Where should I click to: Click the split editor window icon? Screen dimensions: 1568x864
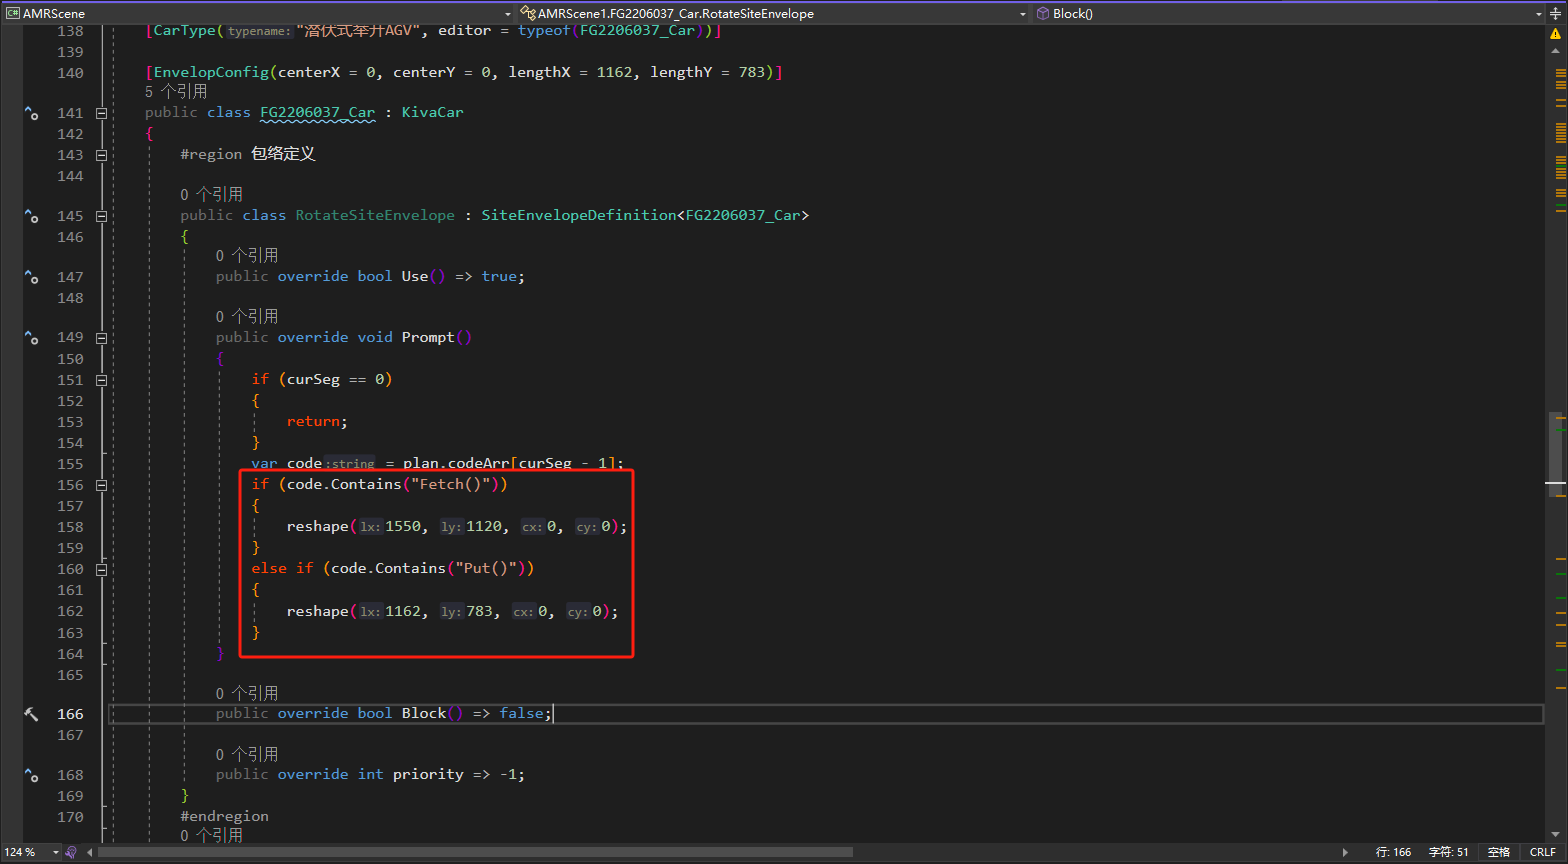pyautogui.click(x=1555, y=14)
